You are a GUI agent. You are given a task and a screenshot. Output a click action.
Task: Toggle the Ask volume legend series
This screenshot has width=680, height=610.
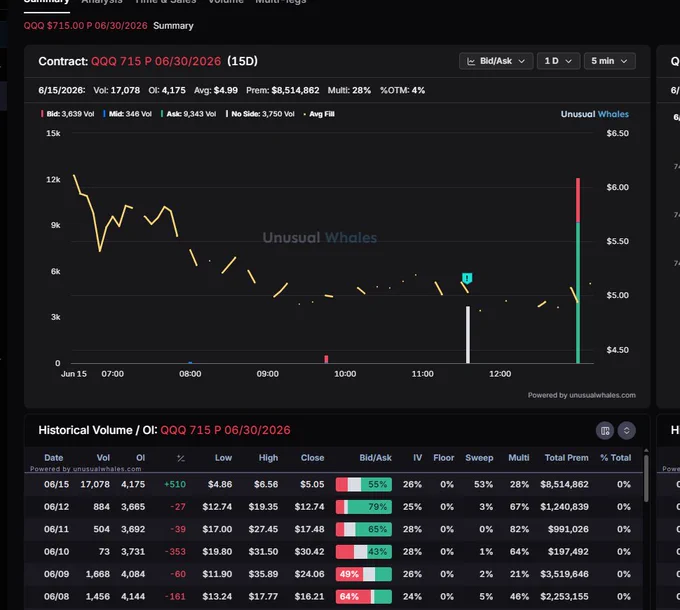click(188, 114)
